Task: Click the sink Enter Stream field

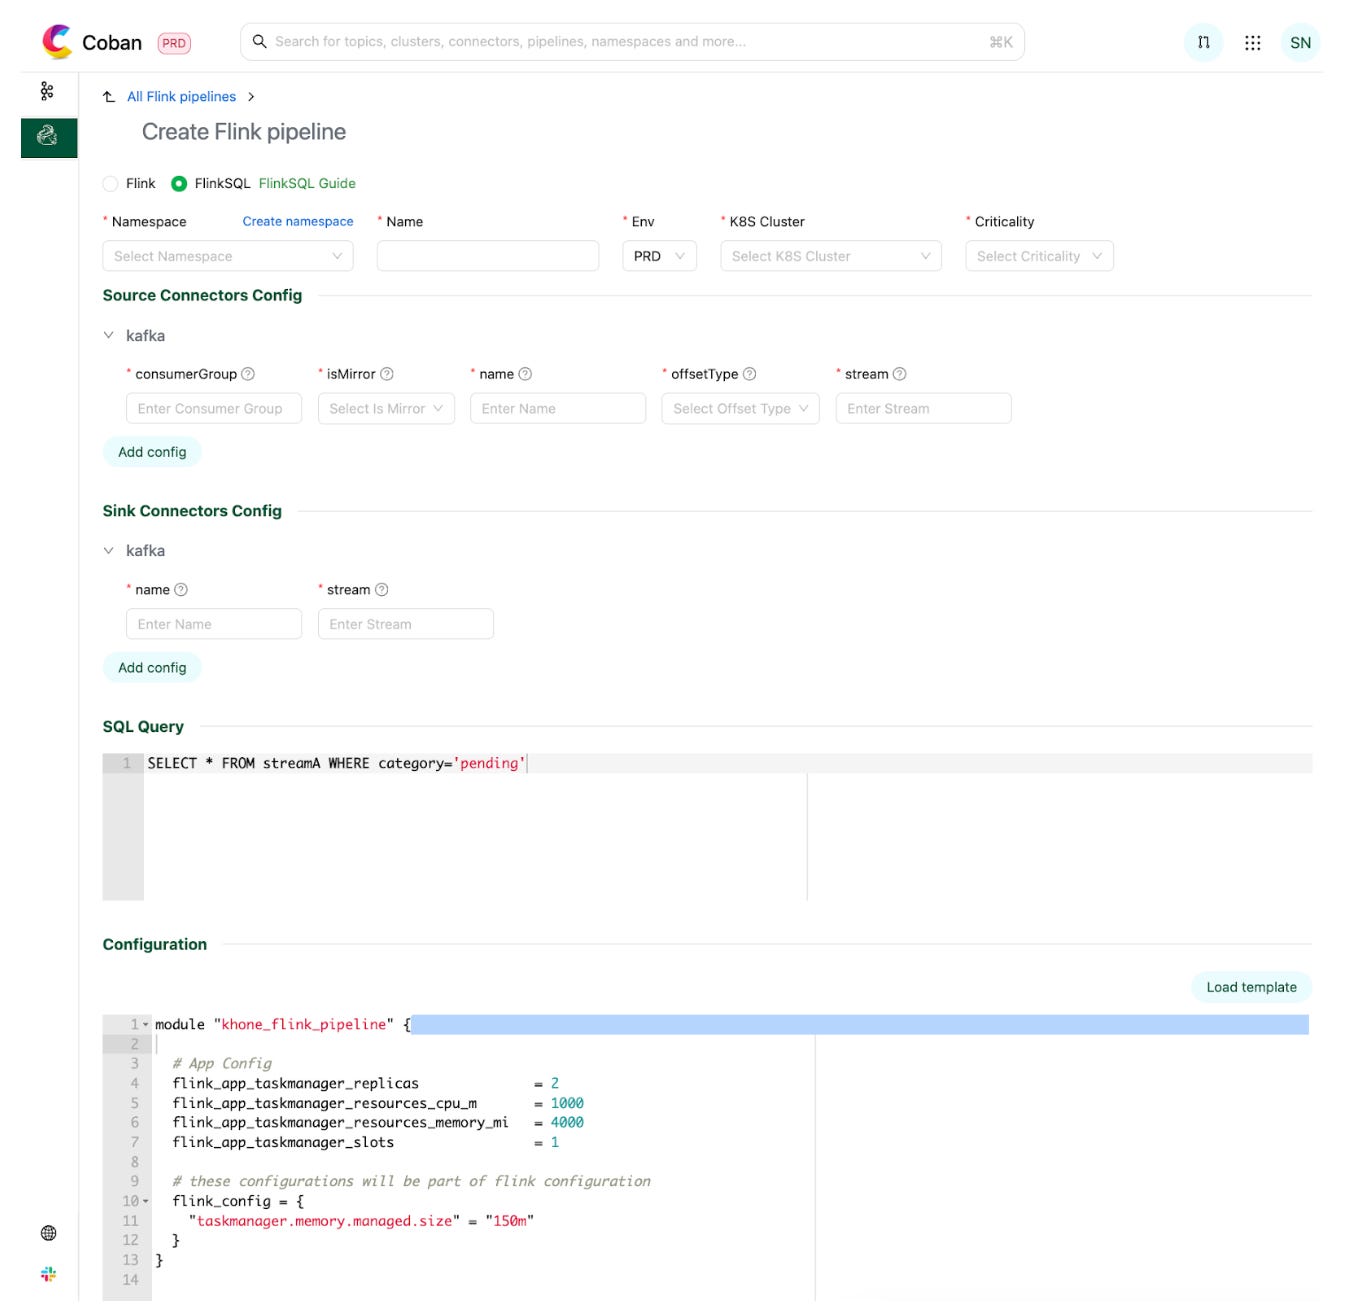Action: pyautogui.click(x=406, y=624)
